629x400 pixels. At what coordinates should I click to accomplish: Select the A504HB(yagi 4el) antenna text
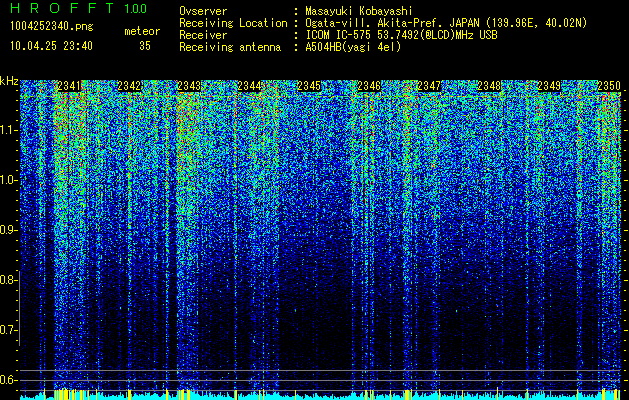coord(353,47)
